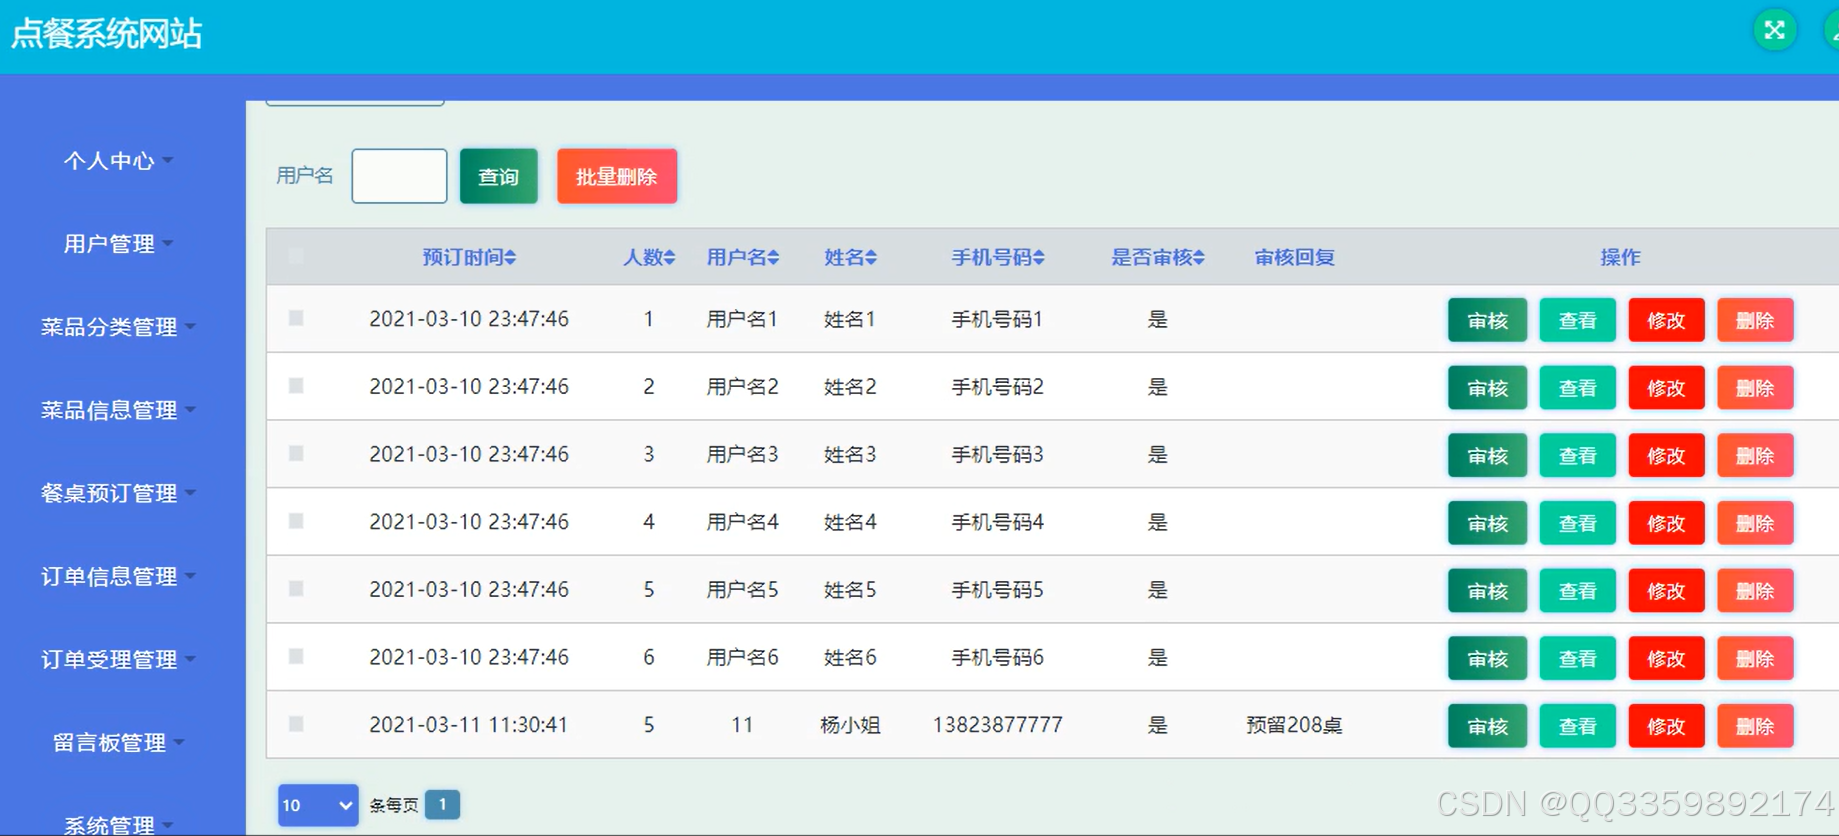Screen dimensions: 1839x836
Task: Click 查看 button for 用户名5 row
Action: point(1577,591)
